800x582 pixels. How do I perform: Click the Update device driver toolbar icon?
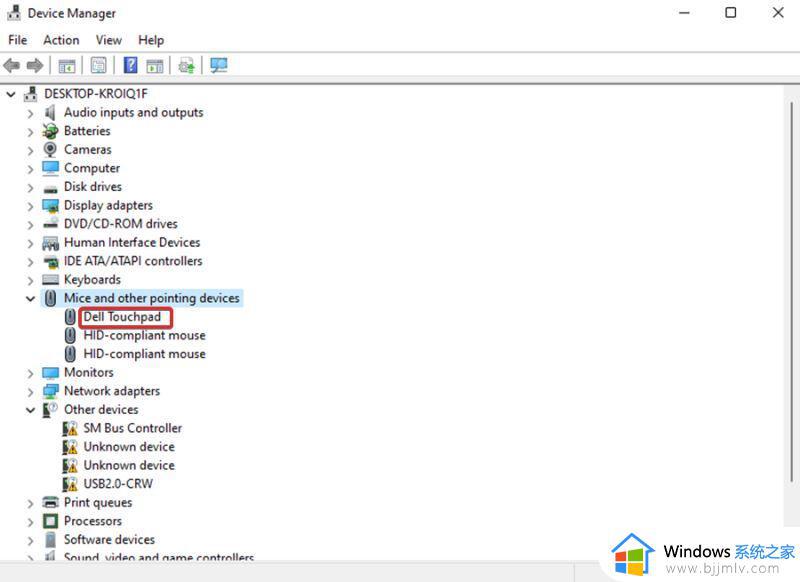click(186, 66)
